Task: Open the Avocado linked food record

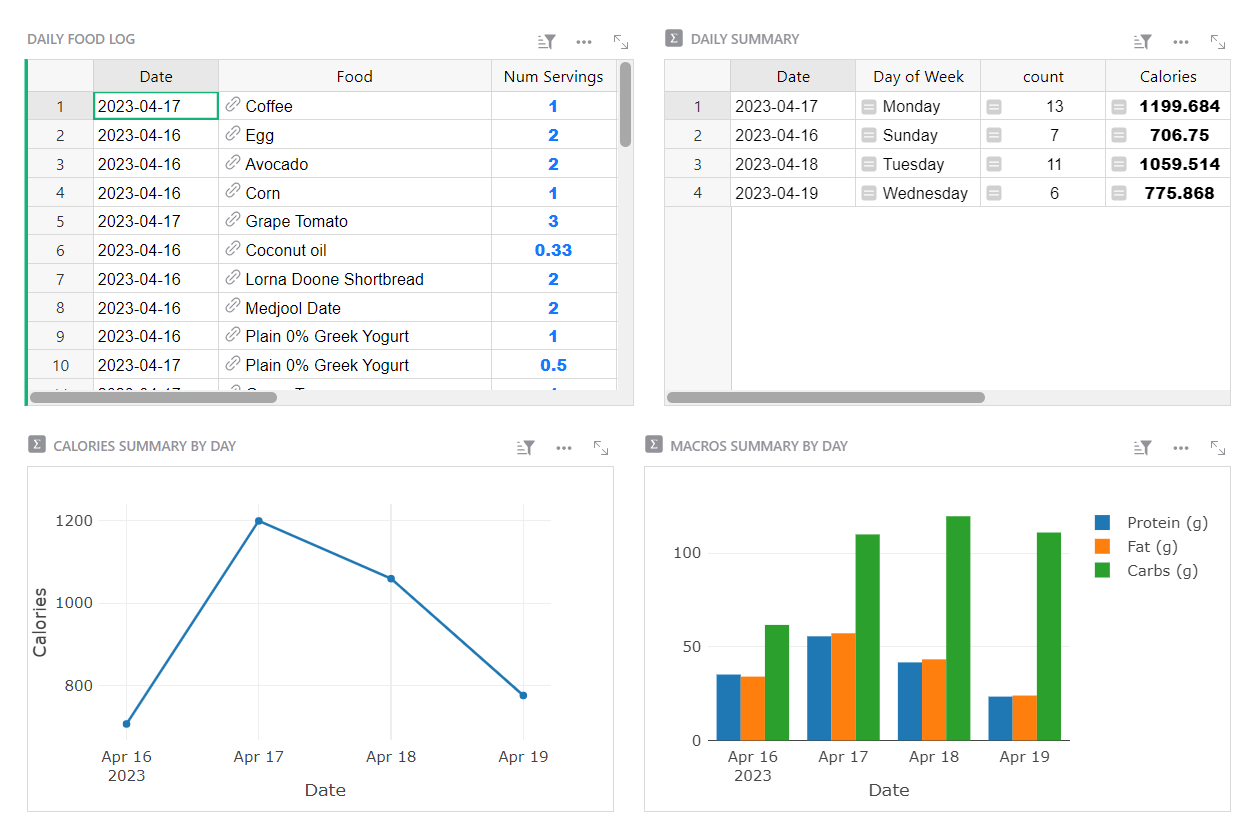Action: click(278, 163)
